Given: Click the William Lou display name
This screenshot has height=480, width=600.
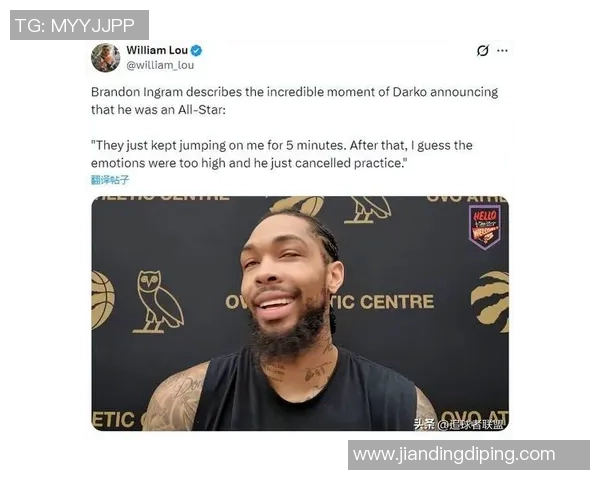Looking at the screenshot, I should pos(157,50).
